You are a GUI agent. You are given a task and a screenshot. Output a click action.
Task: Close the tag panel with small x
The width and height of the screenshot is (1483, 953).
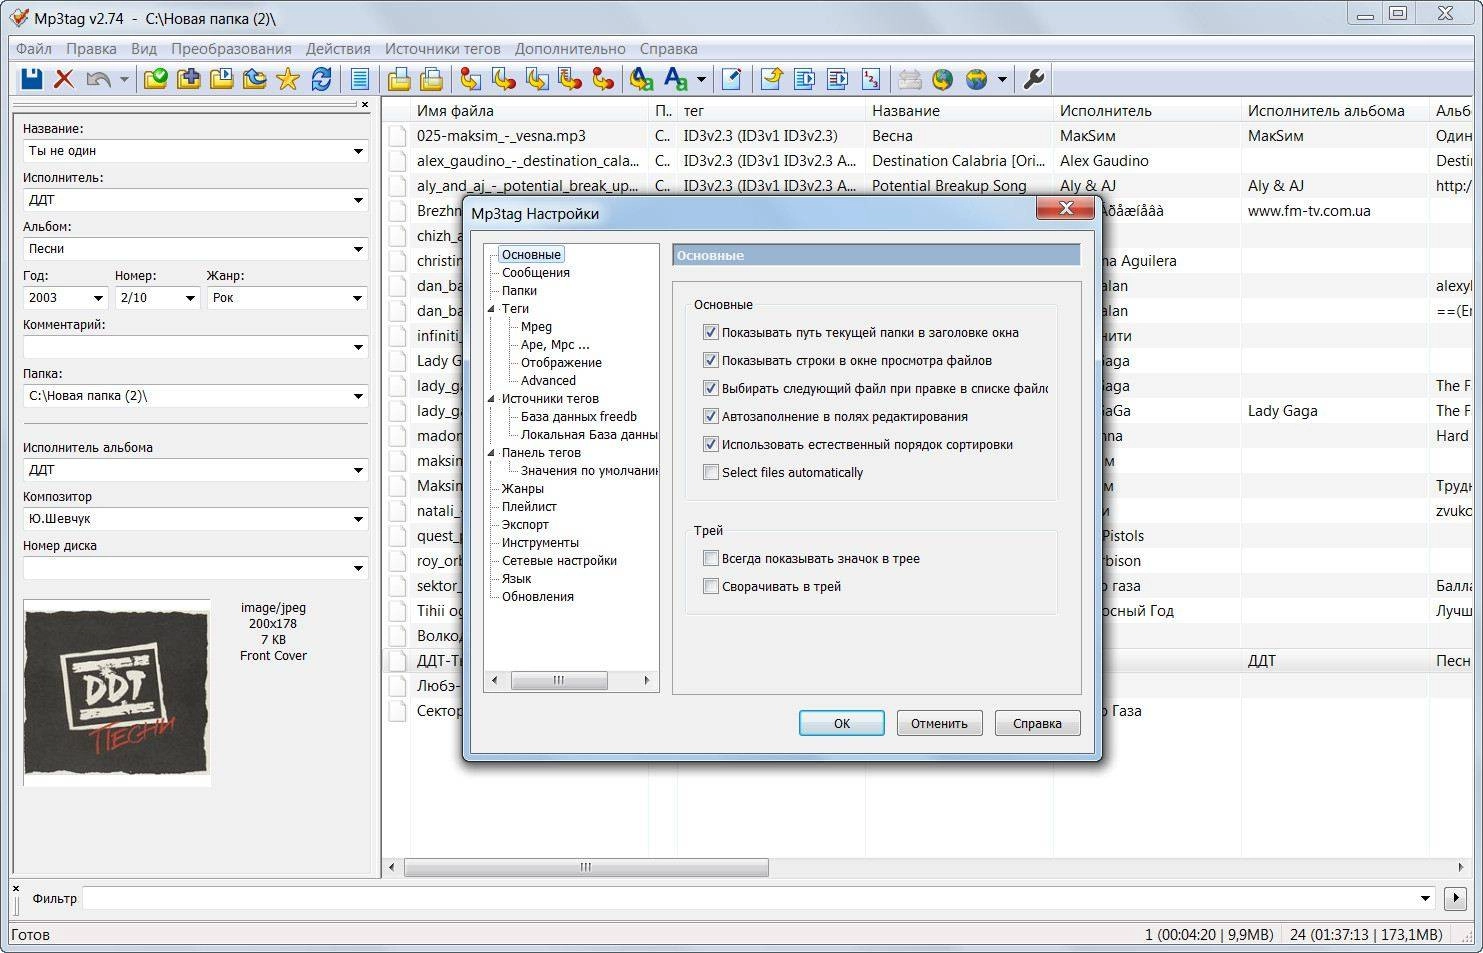[x=364, y=104]
